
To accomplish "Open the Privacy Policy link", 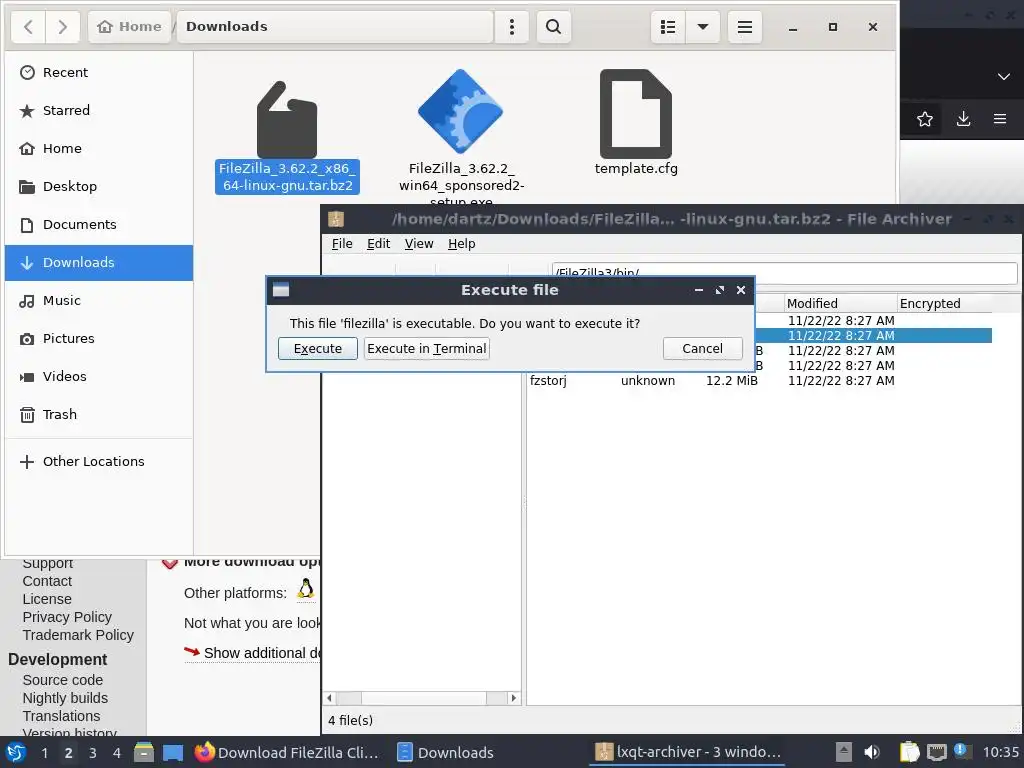I will 67,616.
